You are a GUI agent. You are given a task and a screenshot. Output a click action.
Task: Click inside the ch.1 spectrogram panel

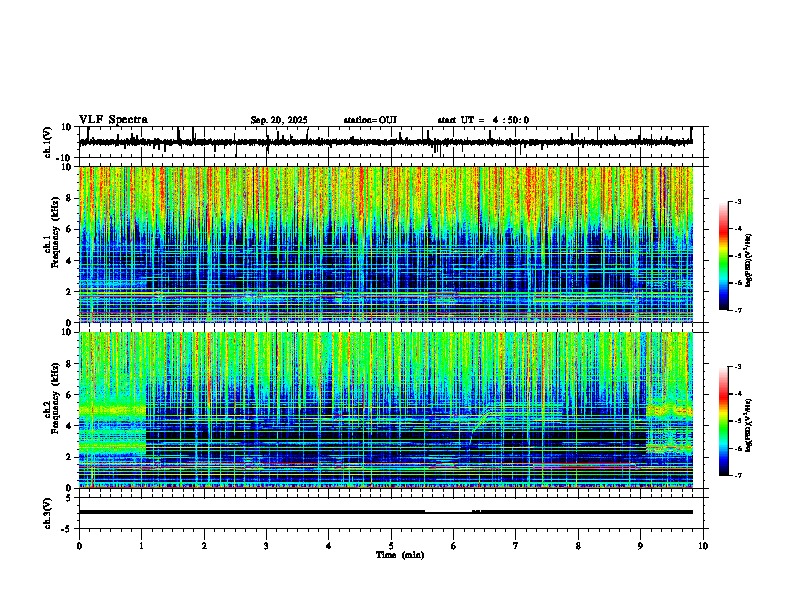click(385, 244)
